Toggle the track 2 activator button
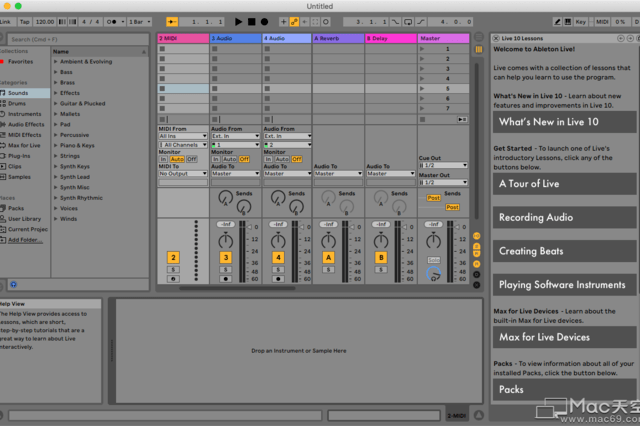 (x=173, y=257)
